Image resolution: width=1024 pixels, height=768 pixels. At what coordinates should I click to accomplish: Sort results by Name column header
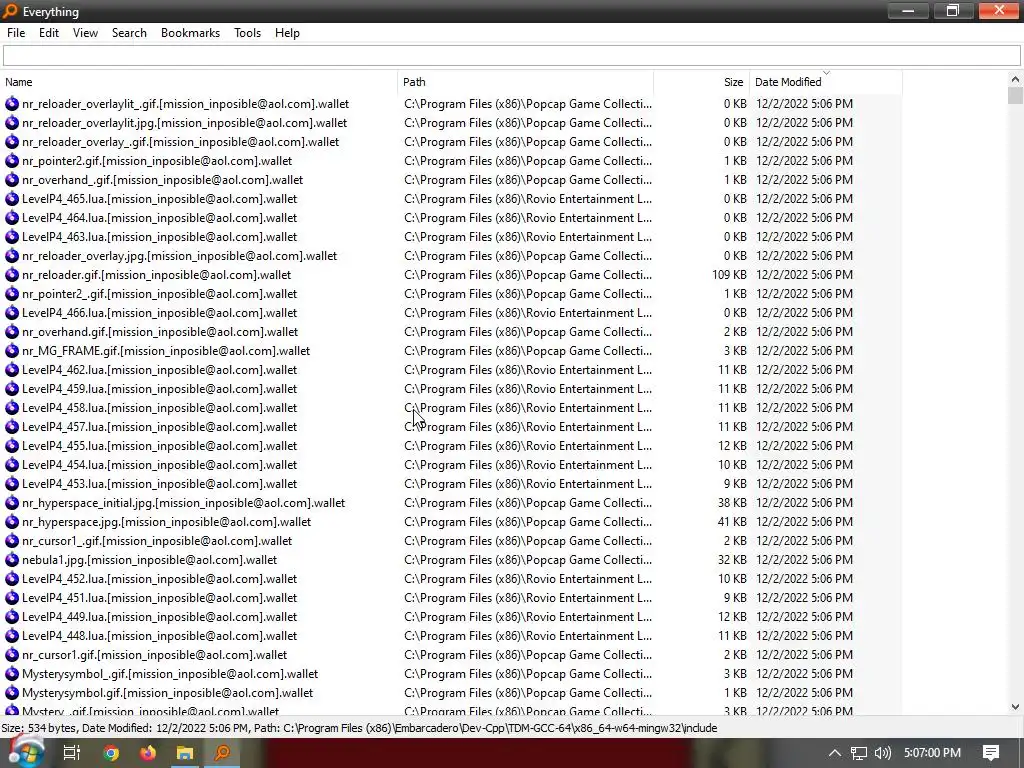199,82
